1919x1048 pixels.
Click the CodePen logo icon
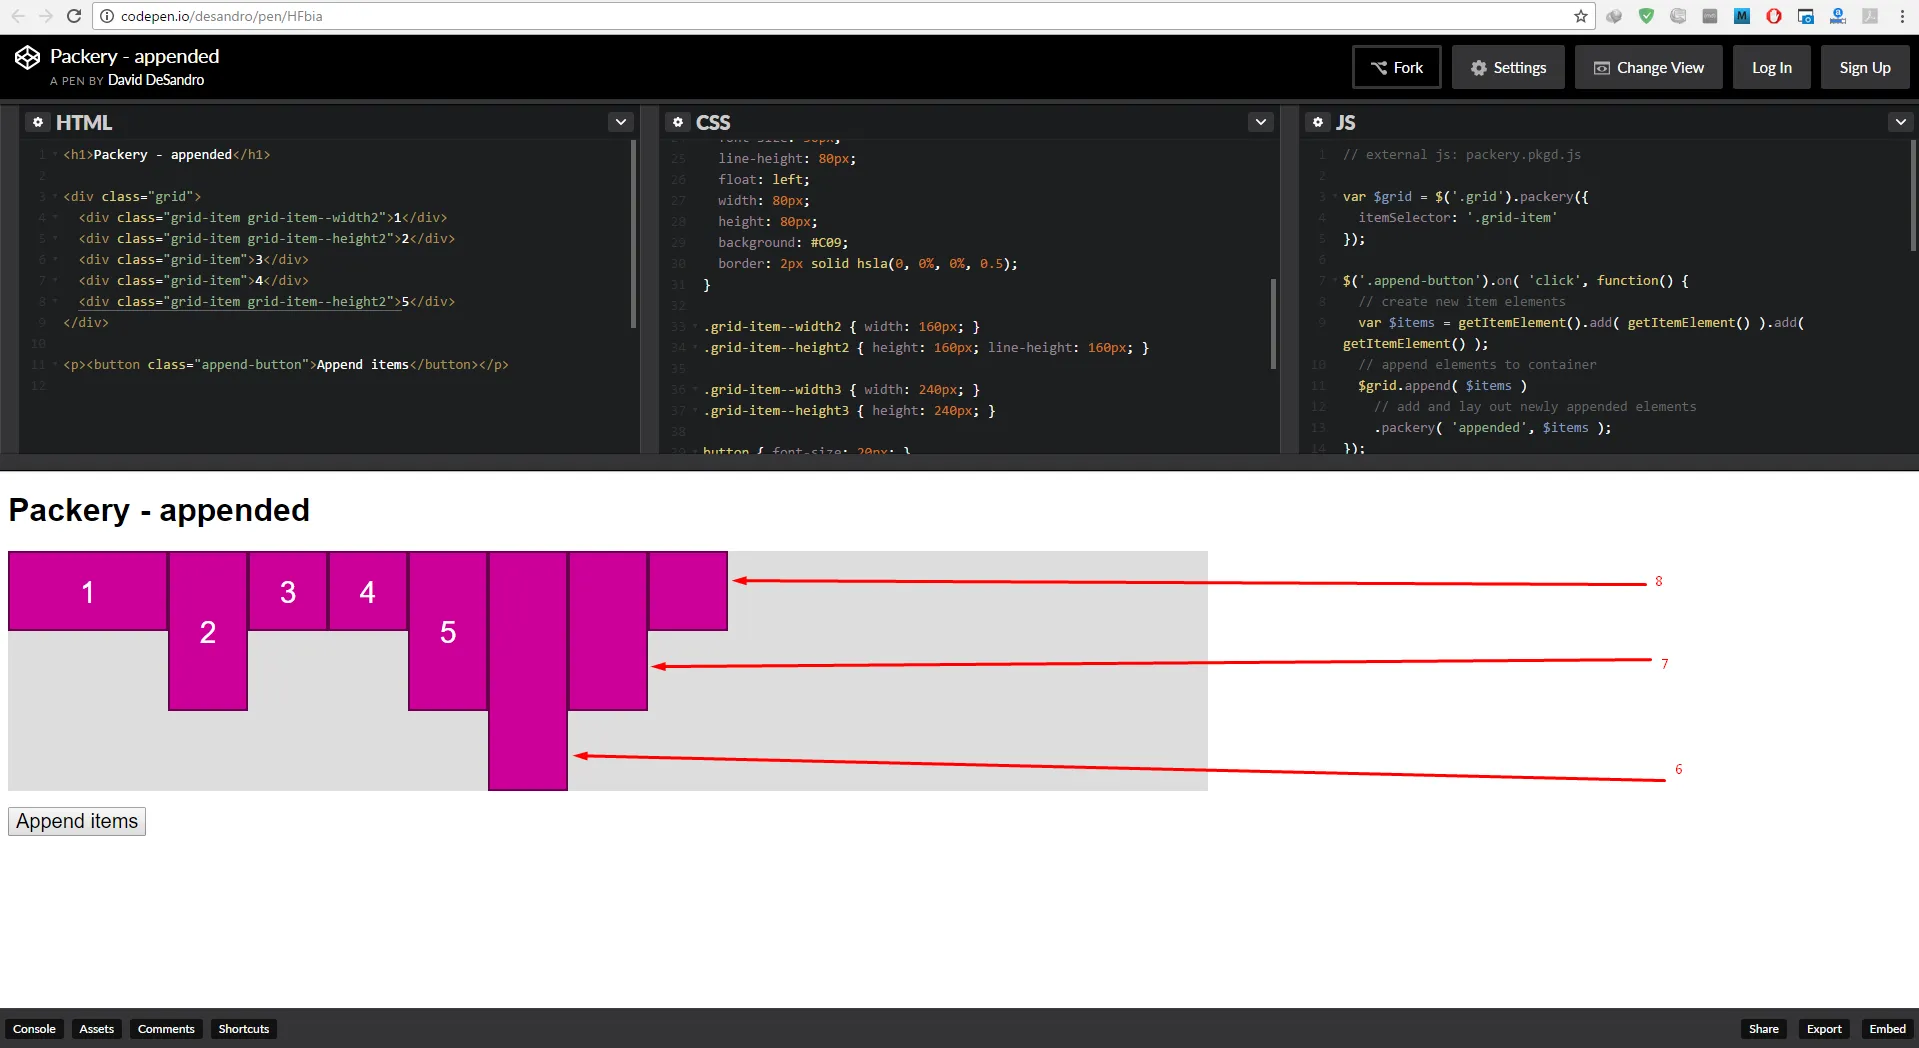pos(27,58)
